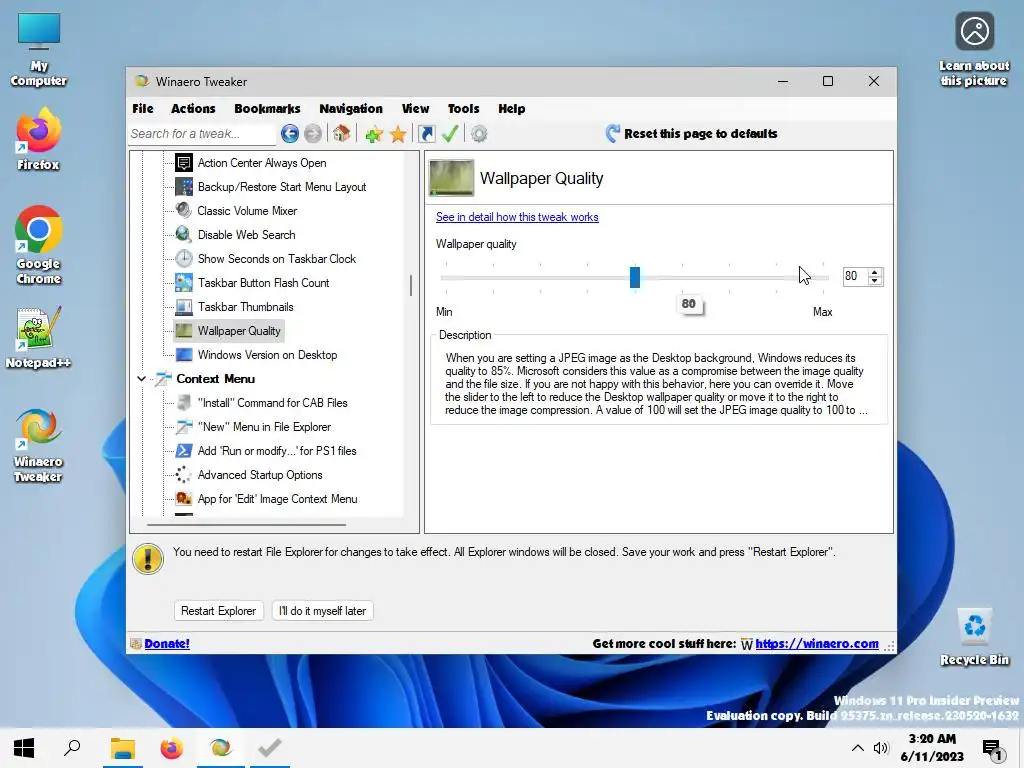Open the Help menu
The width and height of the screenshot is (1024, 768).
point(511,108)
